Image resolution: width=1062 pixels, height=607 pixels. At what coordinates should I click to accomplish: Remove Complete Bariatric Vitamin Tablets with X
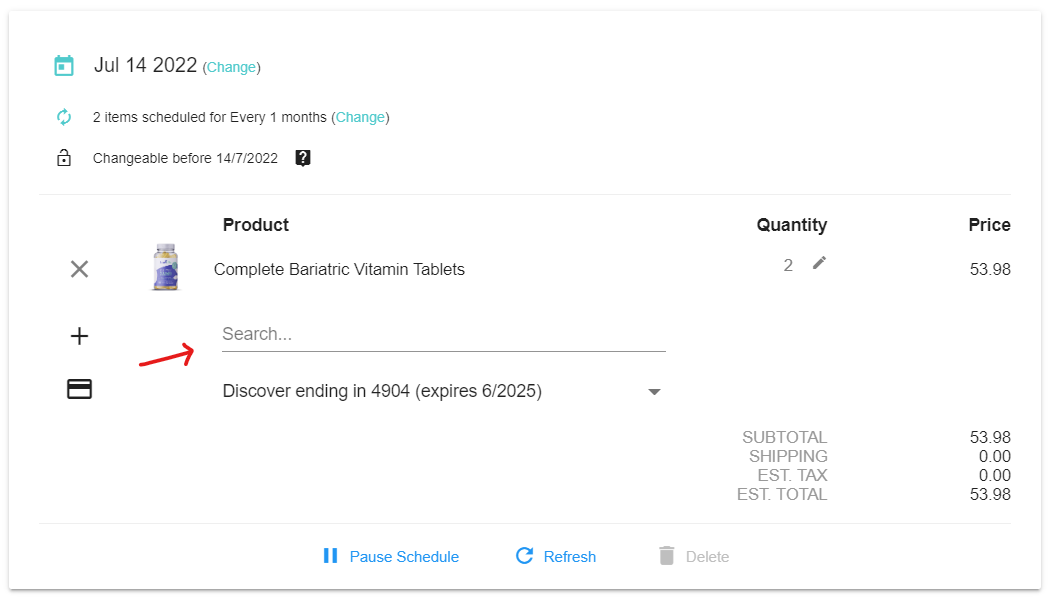point(79,269)
